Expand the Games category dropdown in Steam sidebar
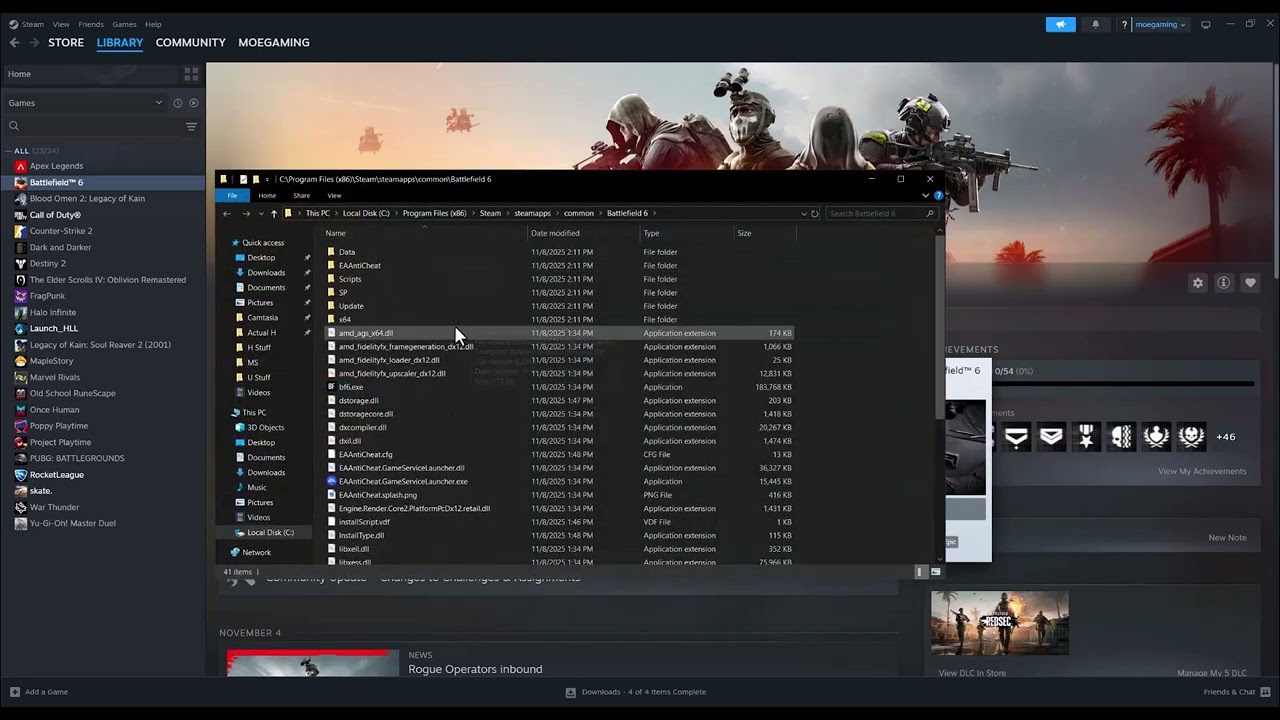The width and height of the screenshot is (1280, 720). pos(158,103)
